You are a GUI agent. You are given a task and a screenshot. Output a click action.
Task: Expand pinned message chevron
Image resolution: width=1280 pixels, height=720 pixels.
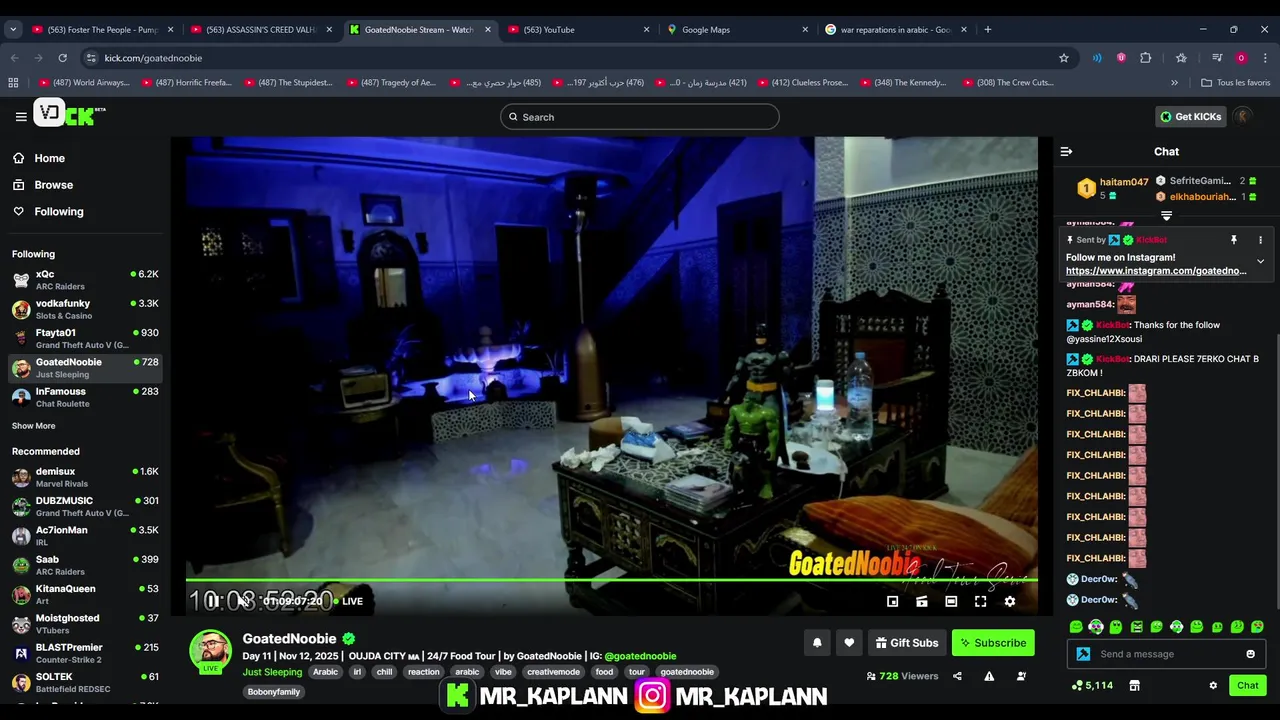point(1260,262)
